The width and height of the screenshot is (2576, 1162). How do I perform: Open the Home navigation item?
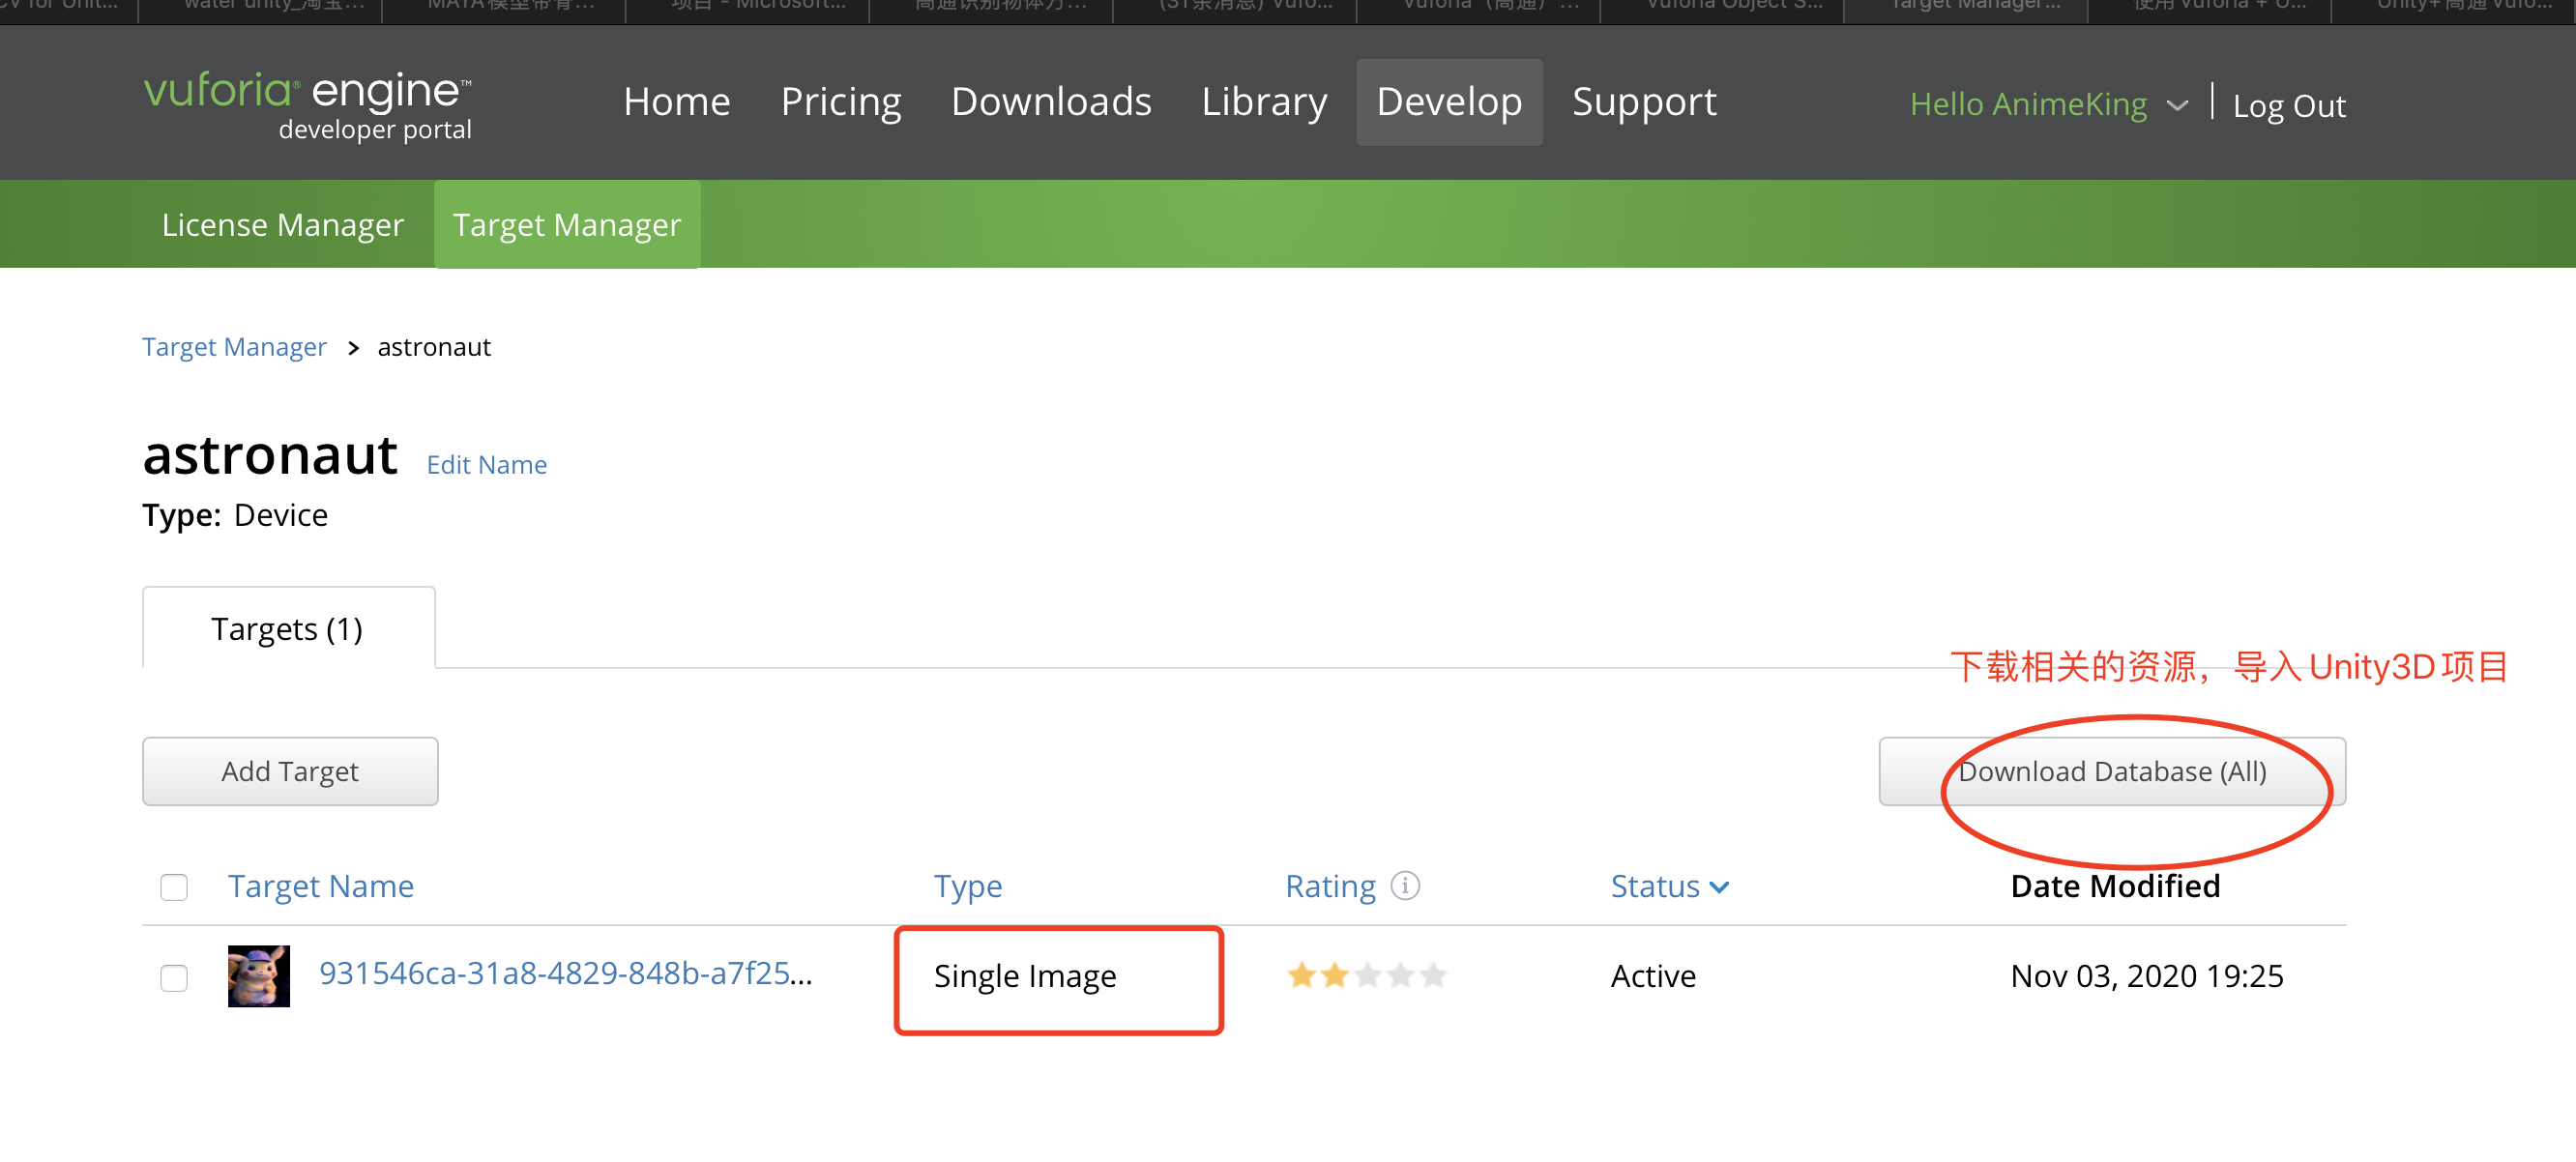pyautogui.click(x=677, y=102)
